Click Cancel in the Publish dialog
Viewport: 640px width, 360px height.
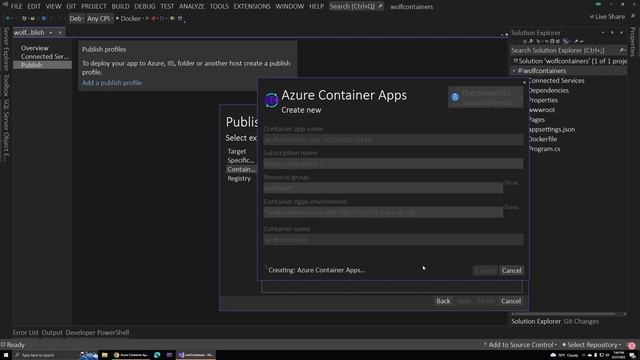click(x=511, y=301)
